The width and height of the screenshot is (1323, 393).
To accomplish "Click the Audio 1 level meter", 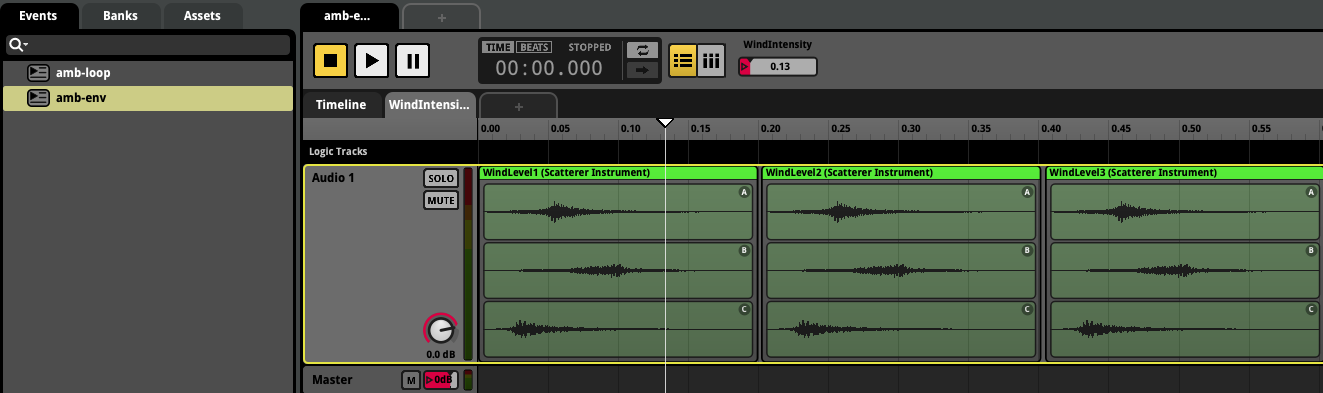I will pos(468,264).
